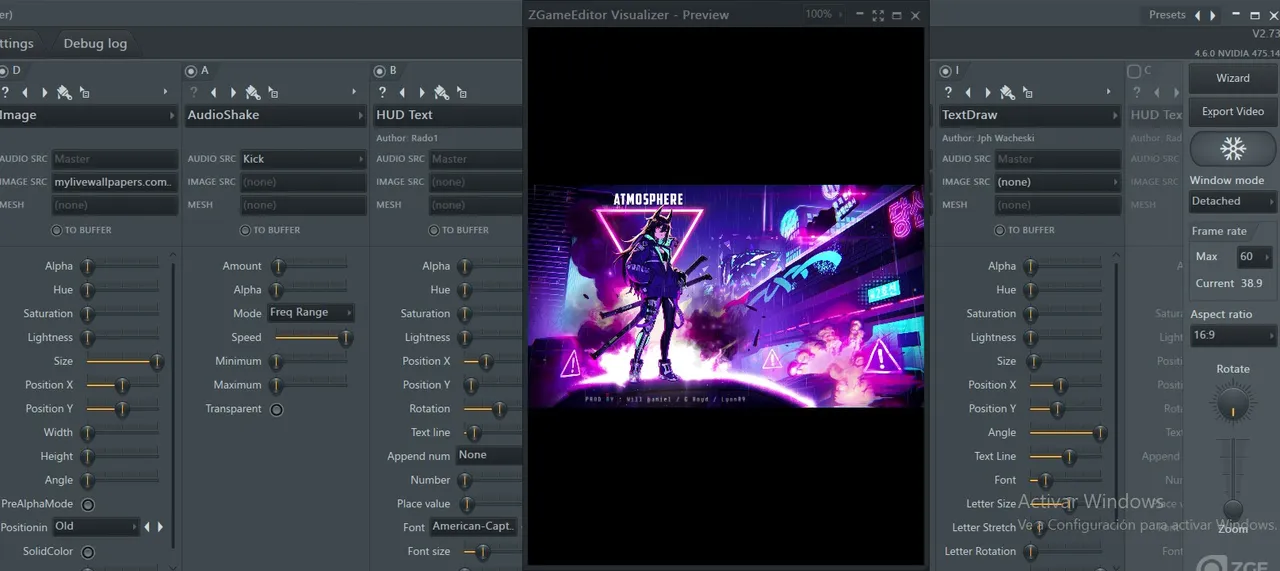Click the paint bucket icon in layer A
Screen dimensions: 1280x571
pos(252,92)
